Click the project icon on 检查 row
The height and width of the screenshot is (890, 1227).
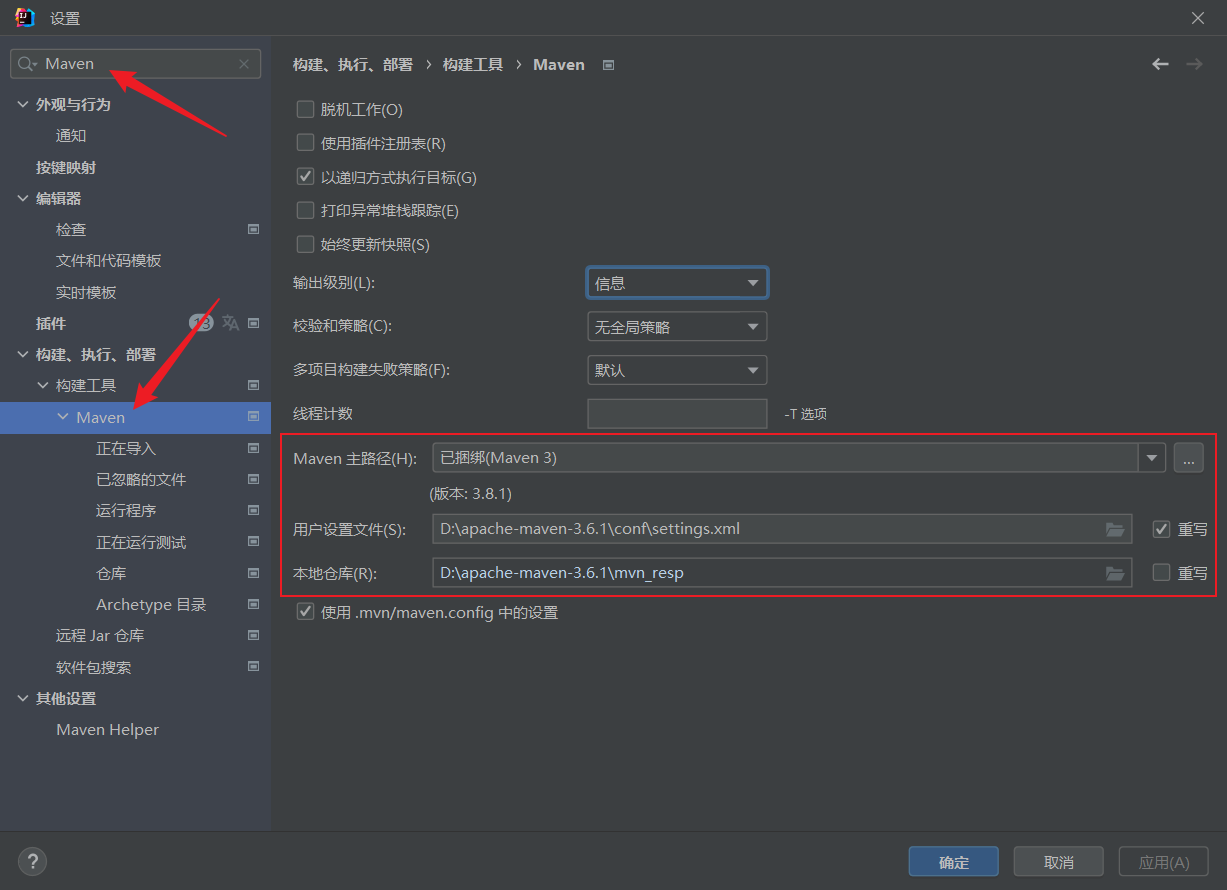(x=253, y=229)
